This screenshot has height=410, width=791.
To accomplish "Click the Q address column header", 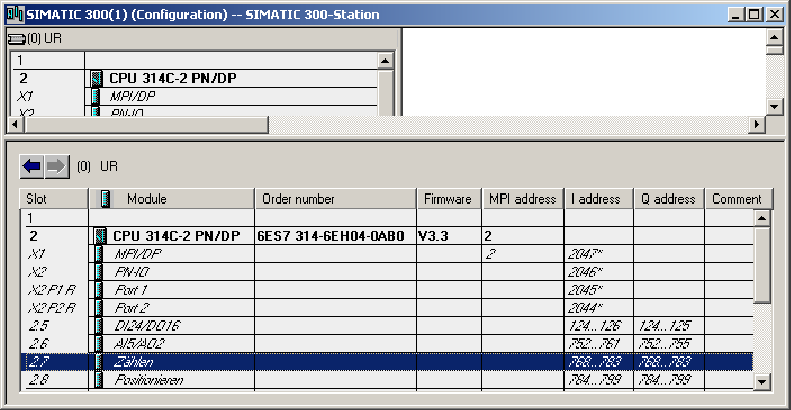I will [669, 199].
